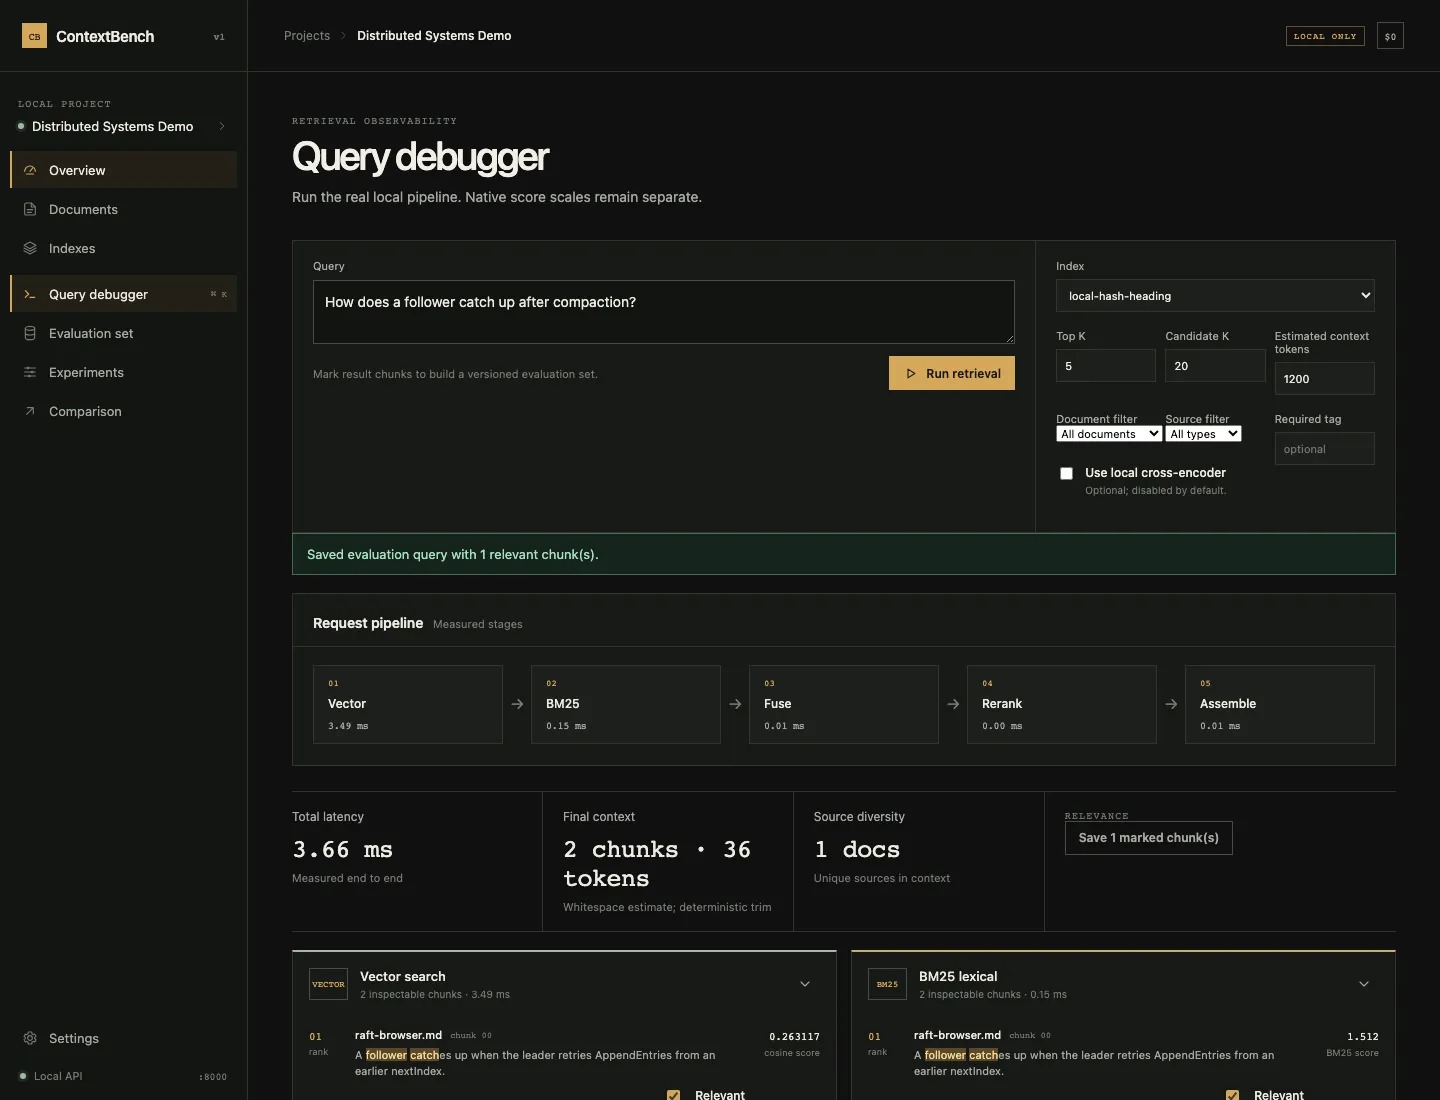The height and width of the screenshot is (1100, 1440).
Task: Open Comparison page
Action: pos(123,411)
